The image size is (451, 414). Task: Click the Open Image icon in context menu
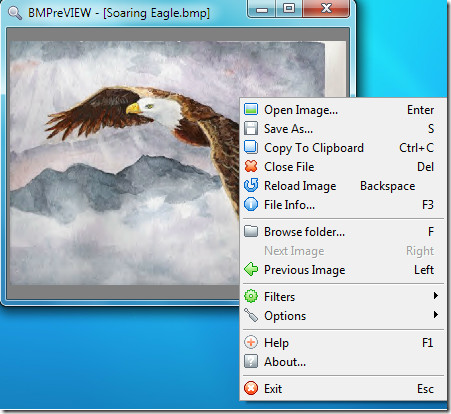(x=251, y=109)
